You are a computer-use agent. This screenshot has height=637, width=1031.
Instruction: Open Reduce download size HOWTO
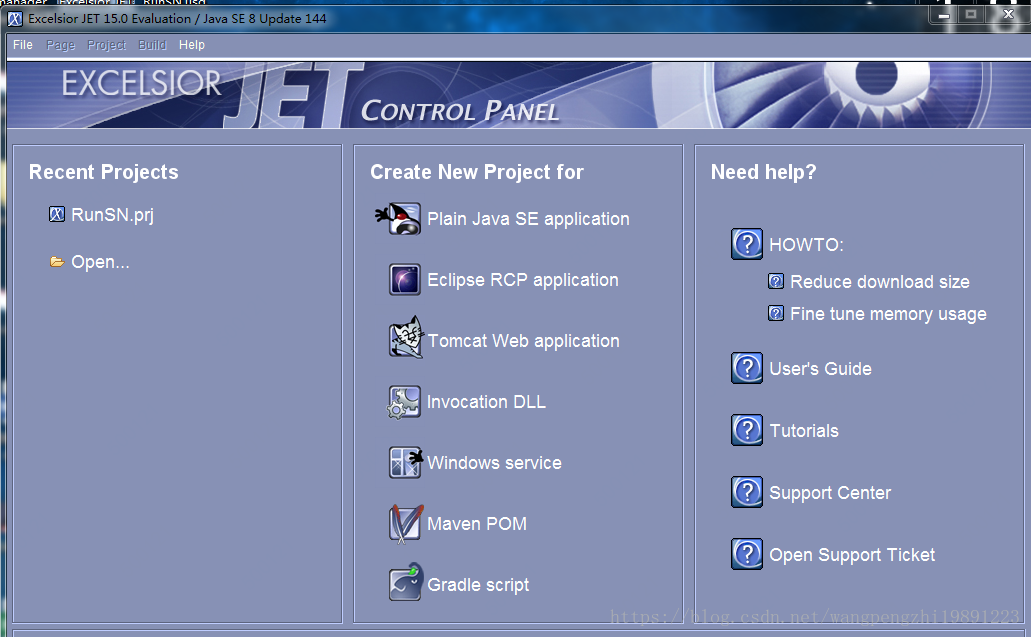pyautogui.click(x=880, y=281)
